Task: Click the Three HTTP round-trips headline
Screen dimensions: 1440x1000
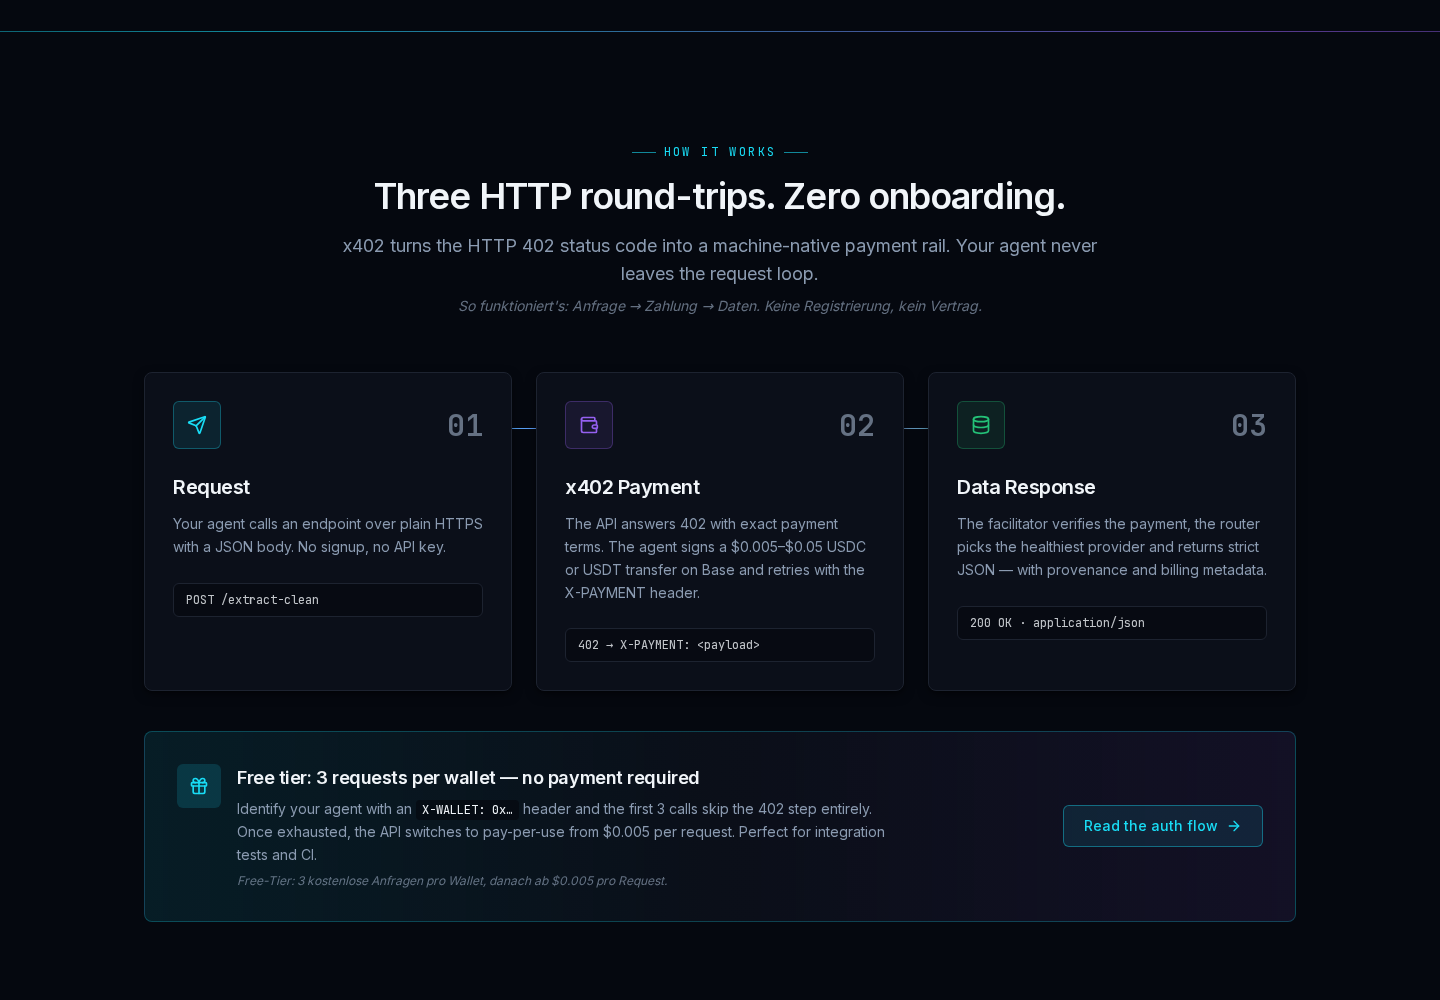Action: (720, 197)
